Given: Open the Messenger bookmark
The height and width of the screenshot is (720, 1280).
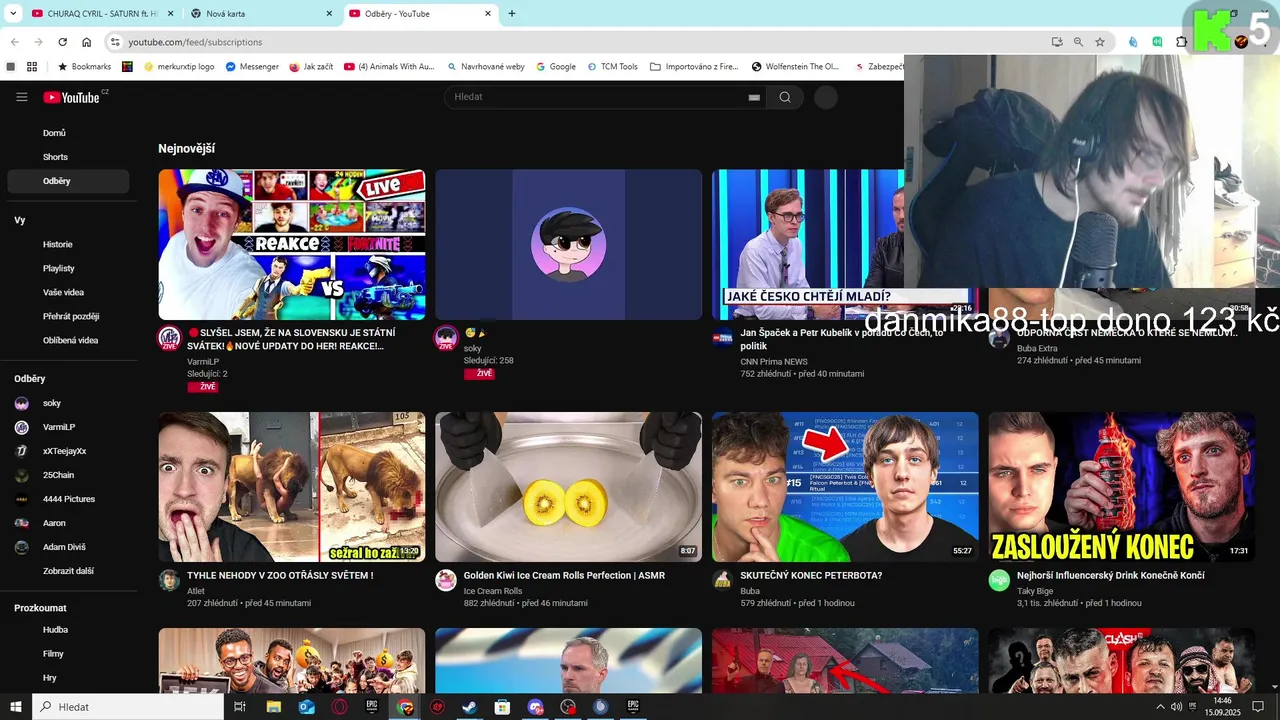Looking at the screenshot, I should 252,66.
